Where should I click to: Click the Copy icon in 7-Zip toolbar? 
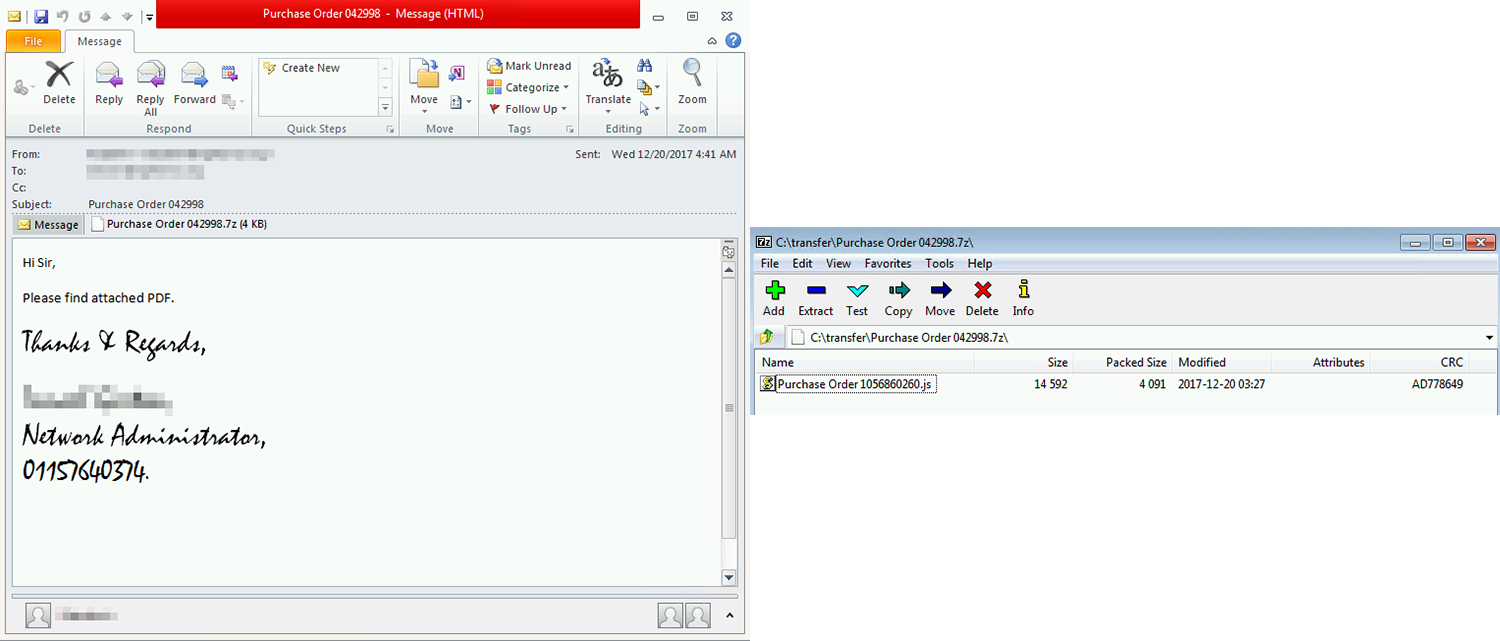click(x=897, y=297)
